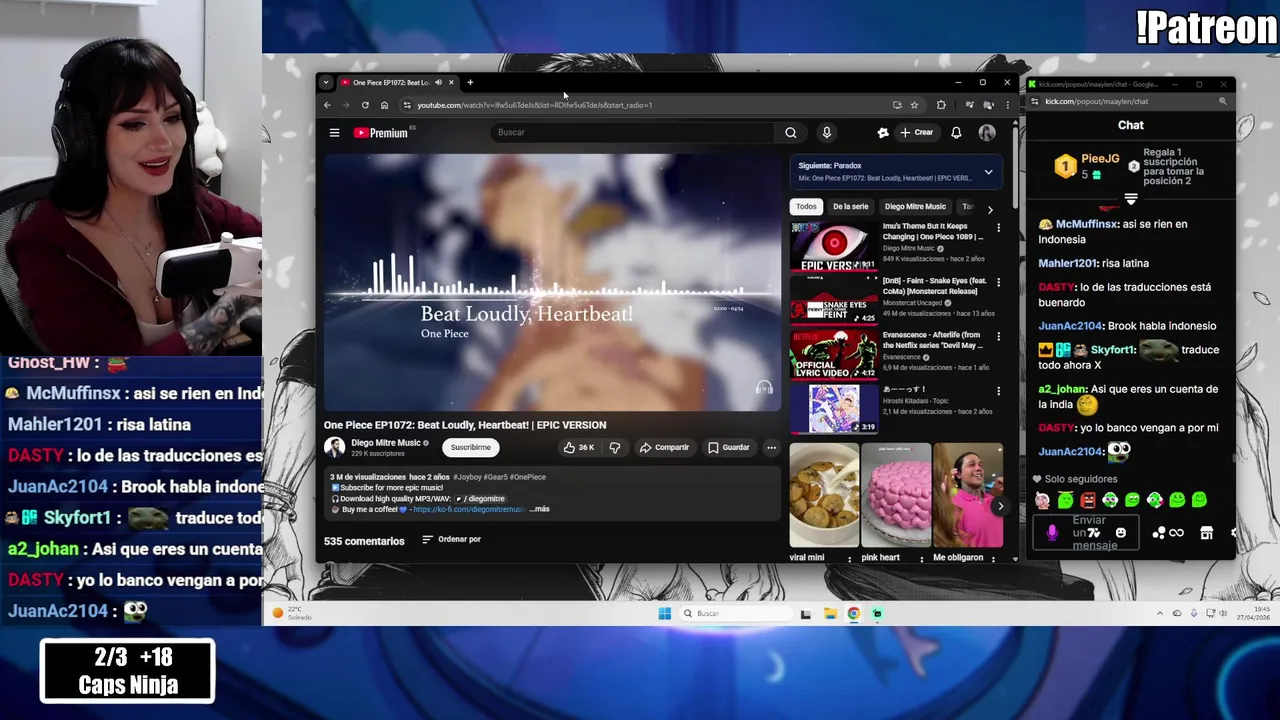Open Chrome tab search dropdown arrow
The height and width of the screenshot is (720, 1280).
click(325, 82)
